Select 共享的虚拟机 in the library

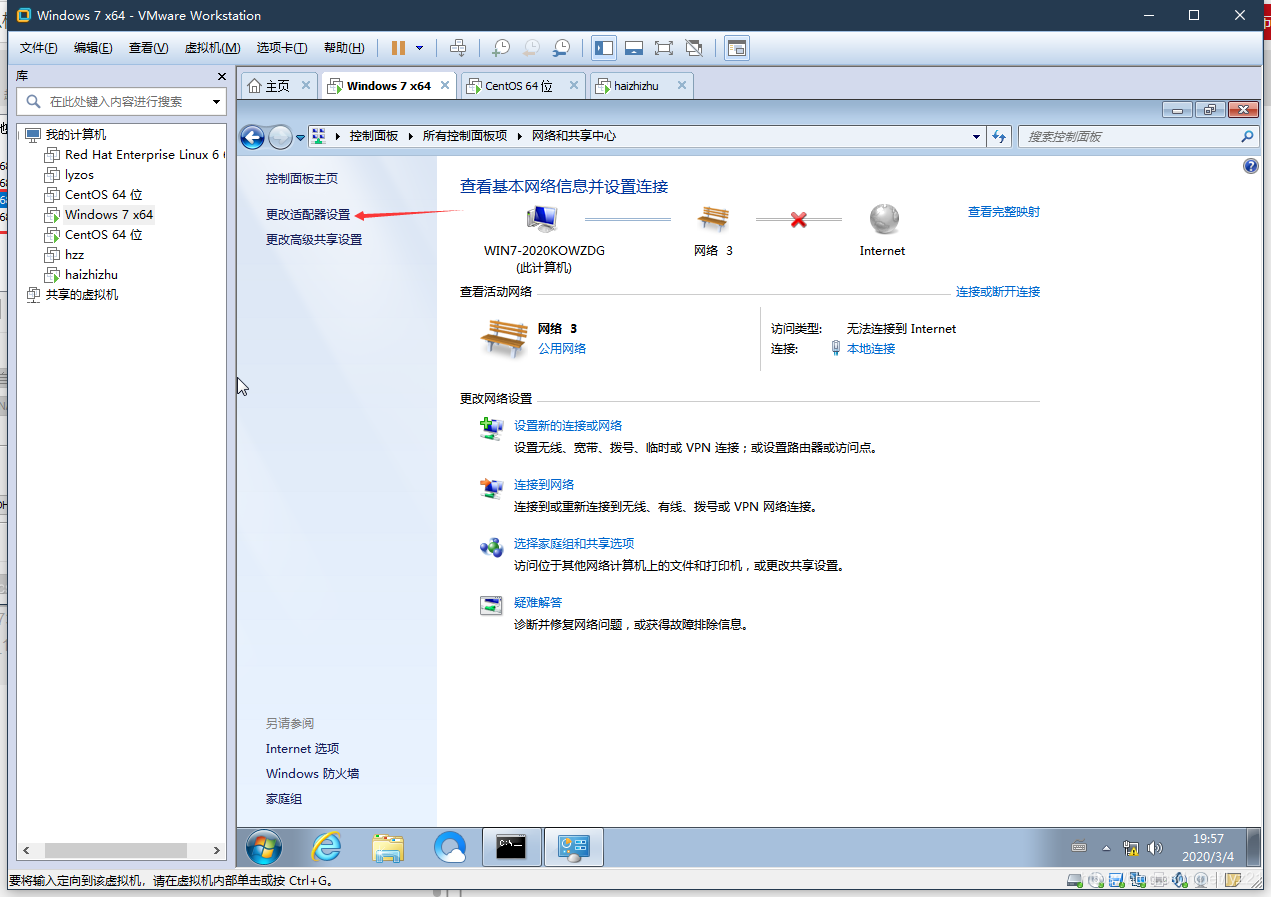81,295
